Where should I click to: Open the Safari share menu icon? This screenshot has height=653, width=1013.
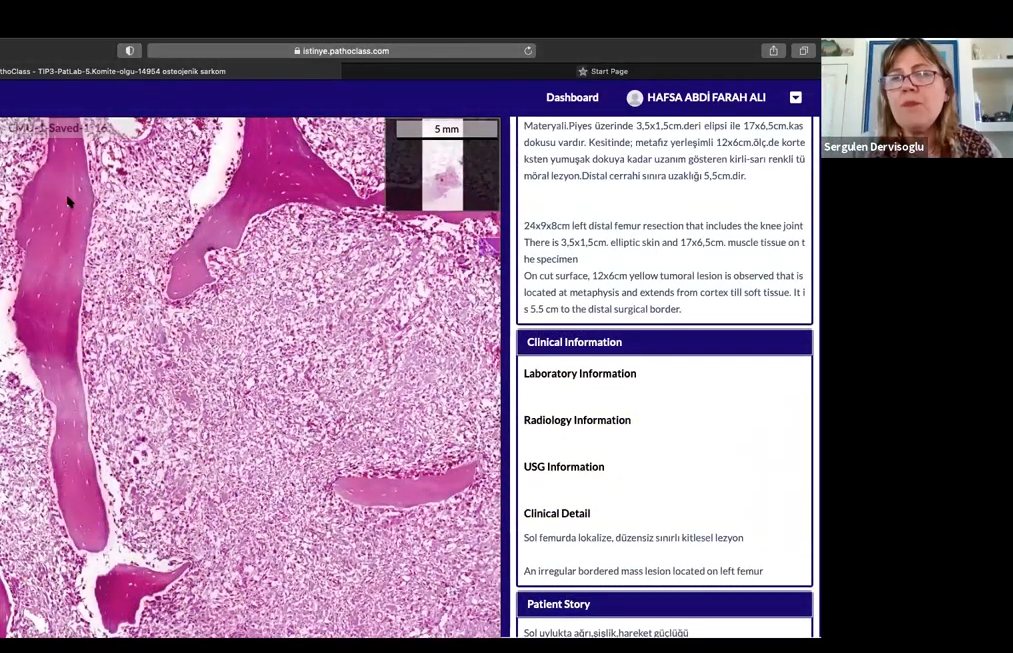click(x=773, y=51)
